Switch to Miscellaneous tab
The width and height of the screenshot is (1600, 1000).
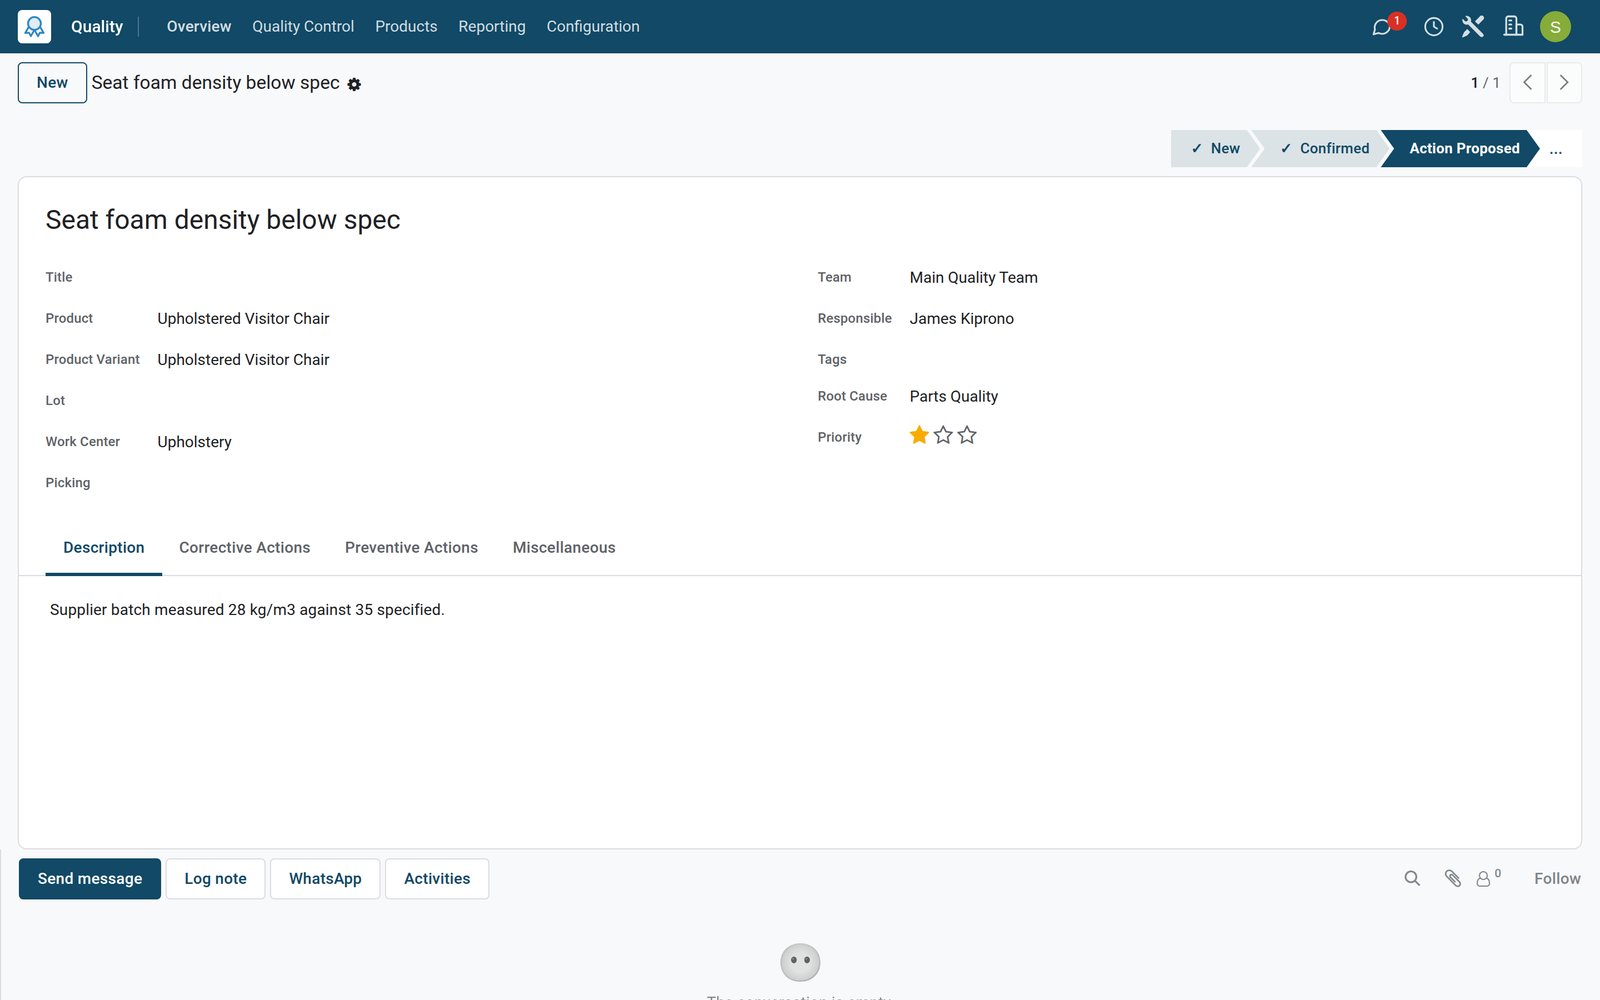click(x=564, y=548)
